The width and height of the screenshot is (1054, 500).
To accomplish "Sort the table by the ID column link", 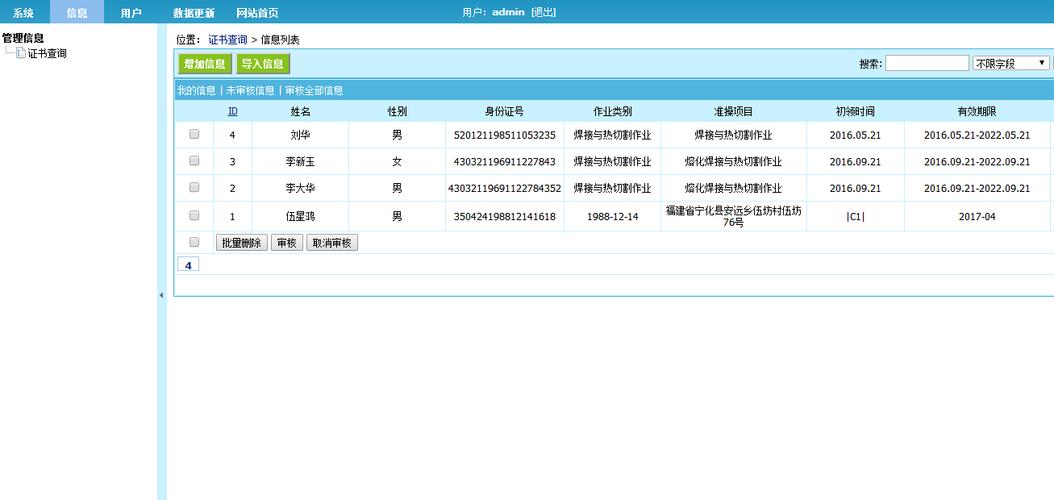I will [232, 111].
